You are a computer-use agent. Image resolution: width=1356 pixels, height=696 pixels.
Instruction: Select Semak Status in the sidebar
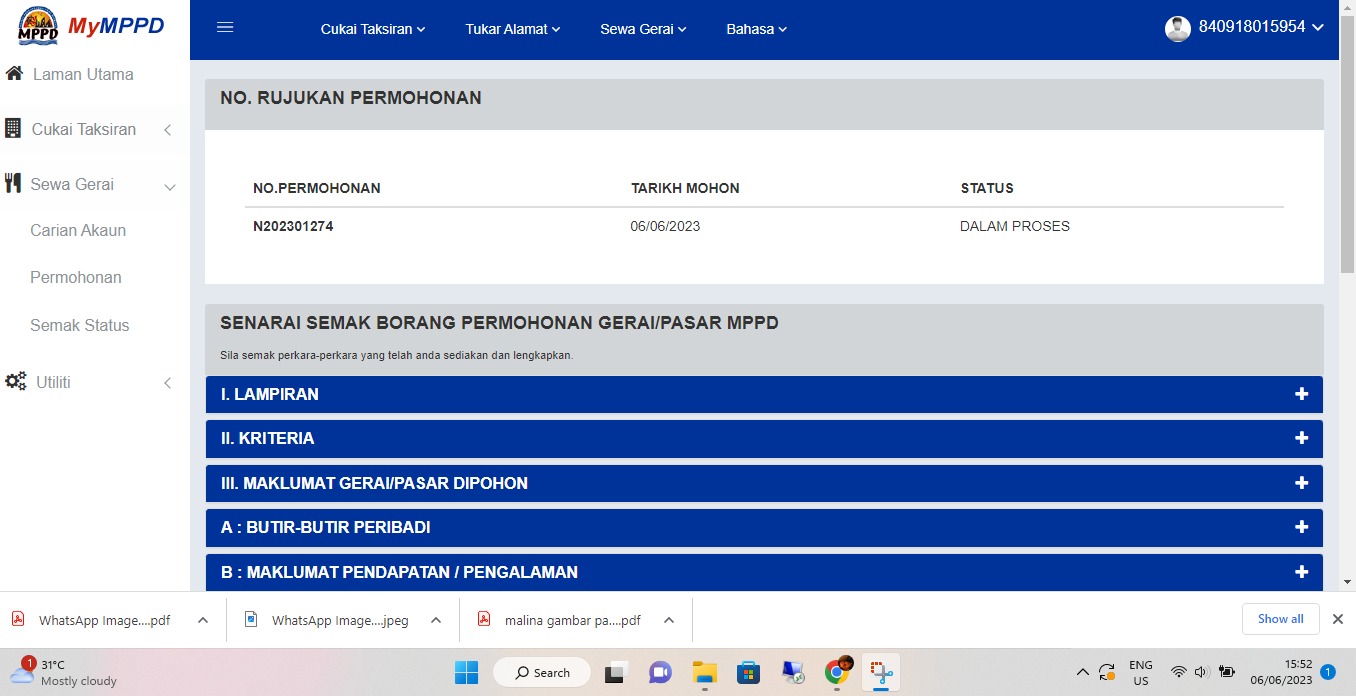(x=79, y=325)
